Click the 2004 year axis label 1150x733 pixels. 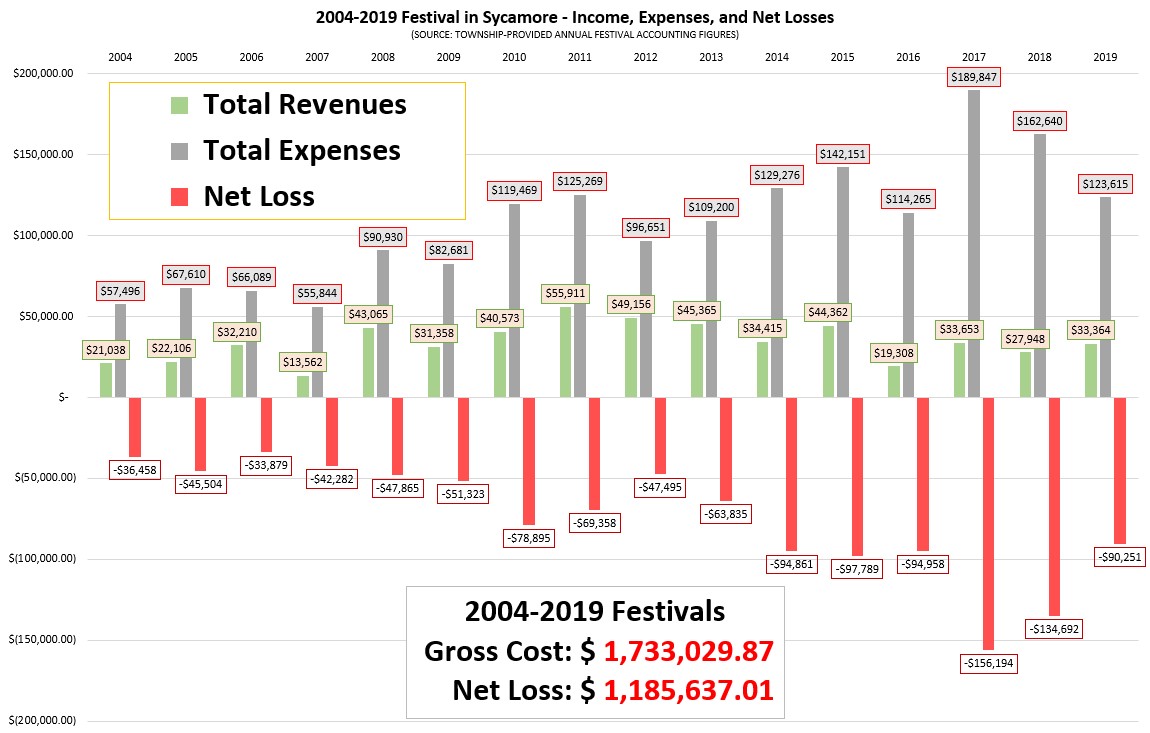tap(120, 57)
